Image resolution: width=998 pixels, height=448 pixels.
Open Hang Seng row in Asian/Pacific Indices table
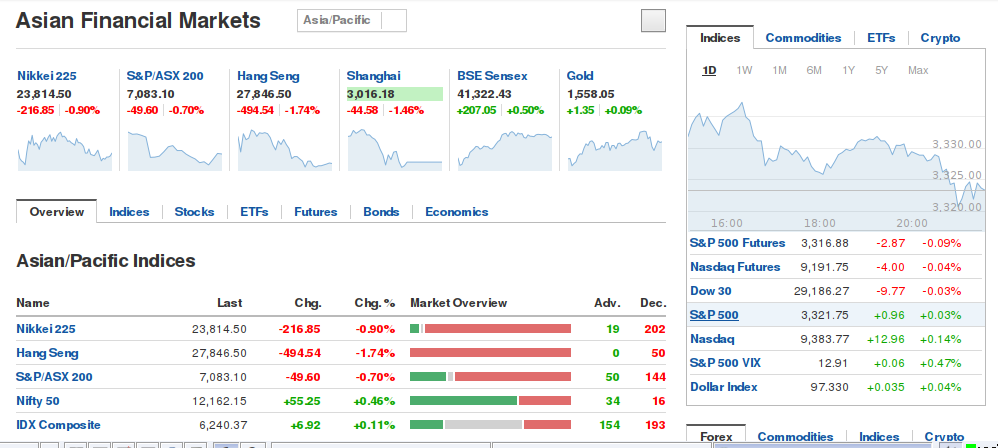point(47,353)
